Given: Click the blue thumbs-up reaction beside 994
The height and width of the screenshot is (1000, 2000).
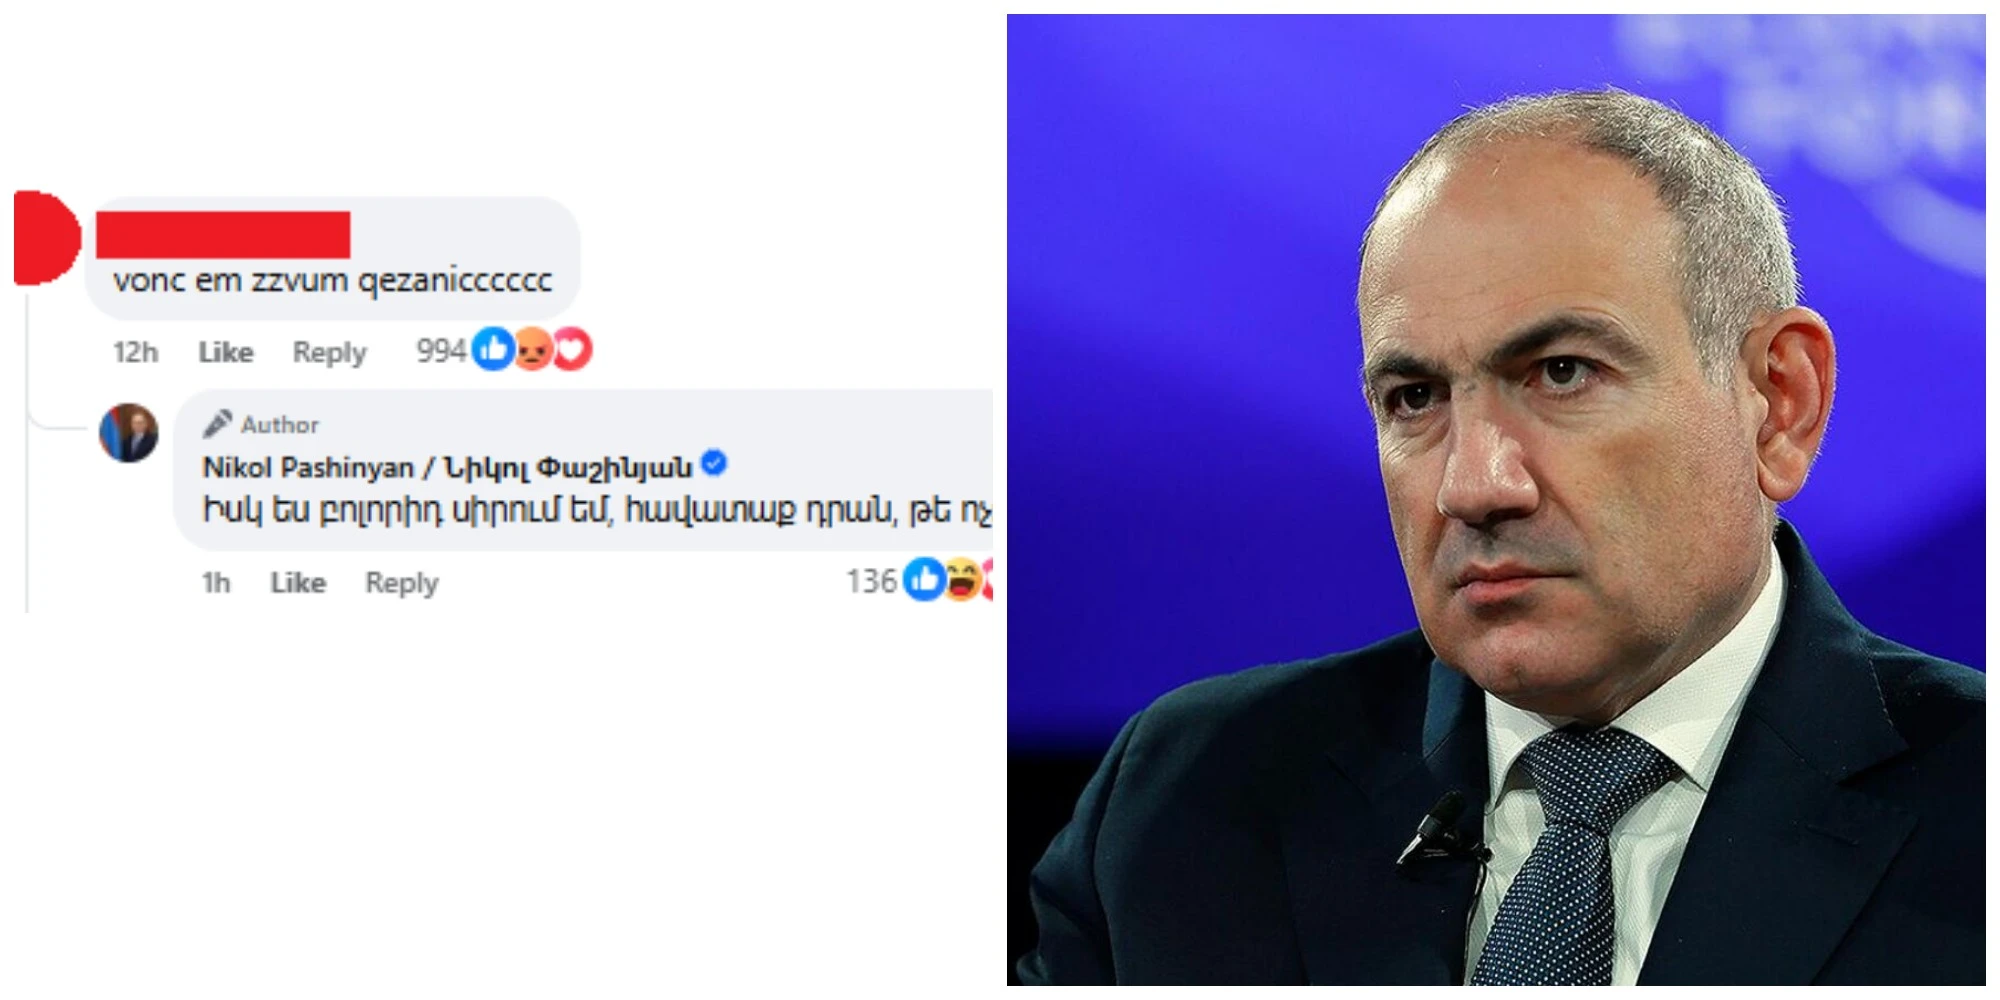Looking at the screenshot, I should click(492, 350).
